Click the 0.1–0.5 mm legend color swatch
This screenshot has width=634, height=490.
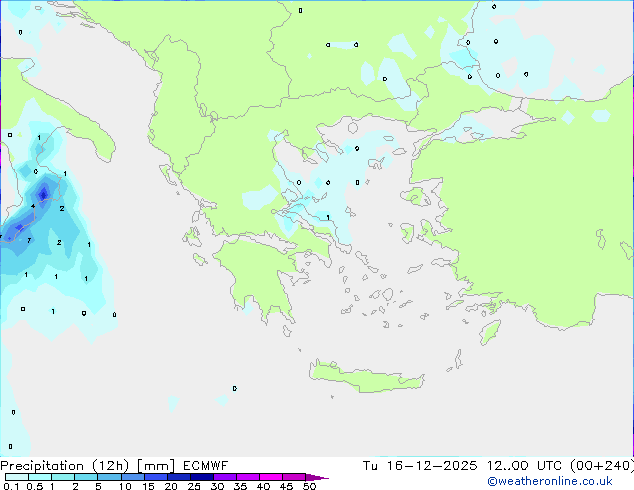coord(17,477)
